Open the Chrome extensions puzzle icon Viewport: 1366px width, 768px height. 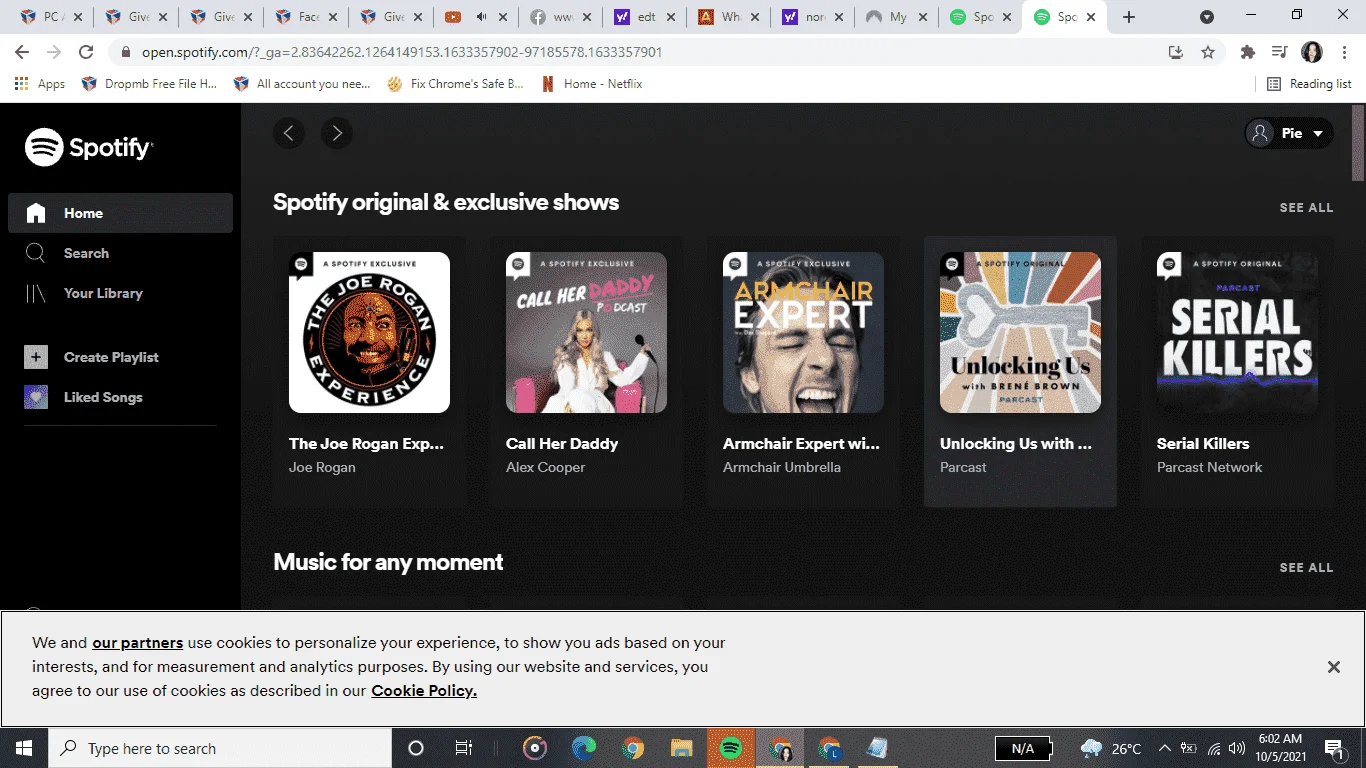click(1248, 52)
